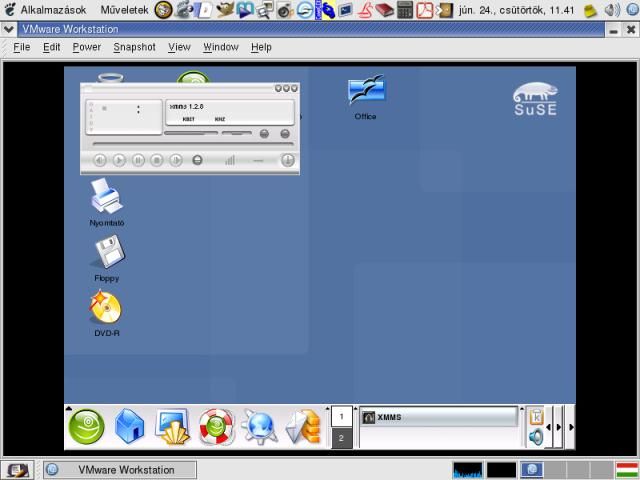Image resolution: width=640 pixels, height=480 pixels.
Task: Click the left arrow beside the KDE tray
Action: pyautogui.click(x=548, y=427)
